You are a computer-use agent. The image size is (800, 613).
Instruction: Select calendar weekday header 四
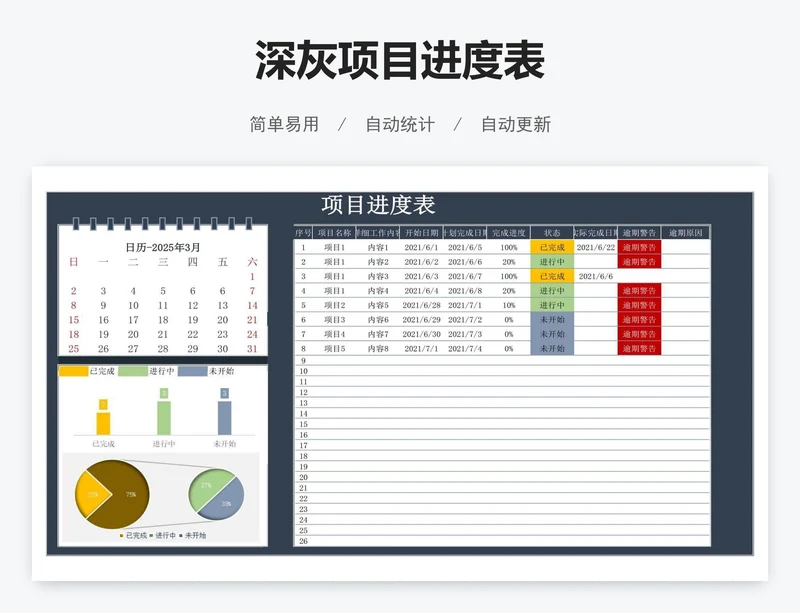pyautogui.click(x=192, y=262)
